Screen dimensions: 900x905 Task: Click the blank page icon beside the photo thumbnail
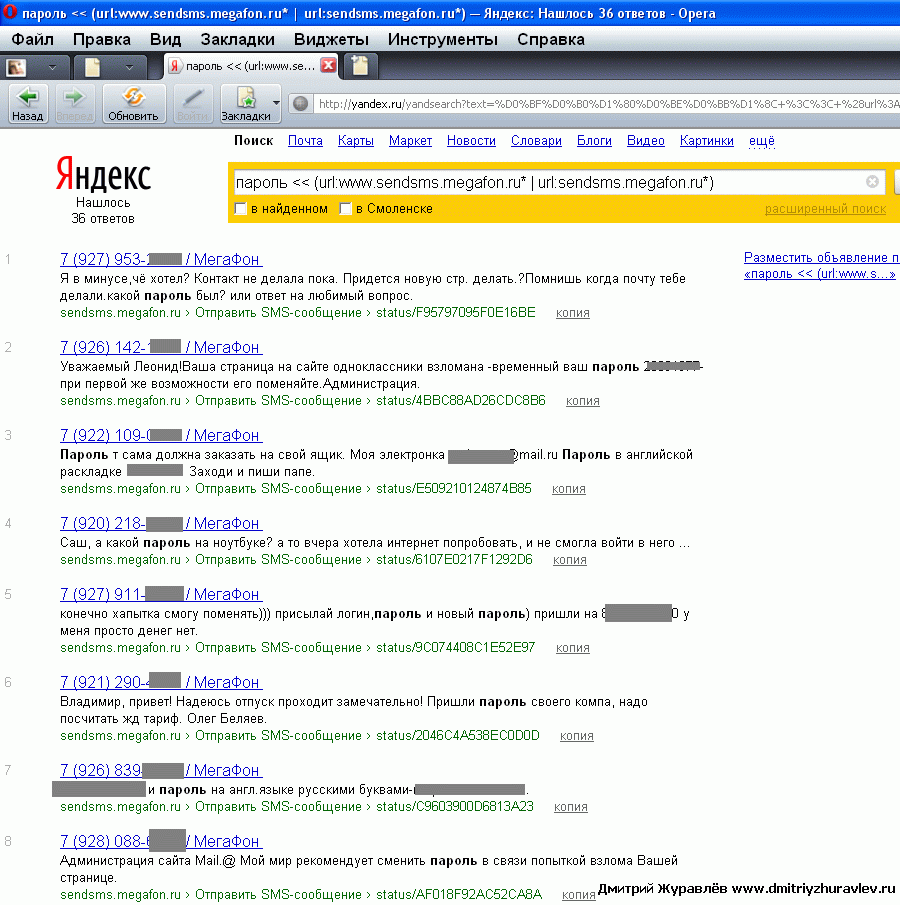[x=92, y=67]
